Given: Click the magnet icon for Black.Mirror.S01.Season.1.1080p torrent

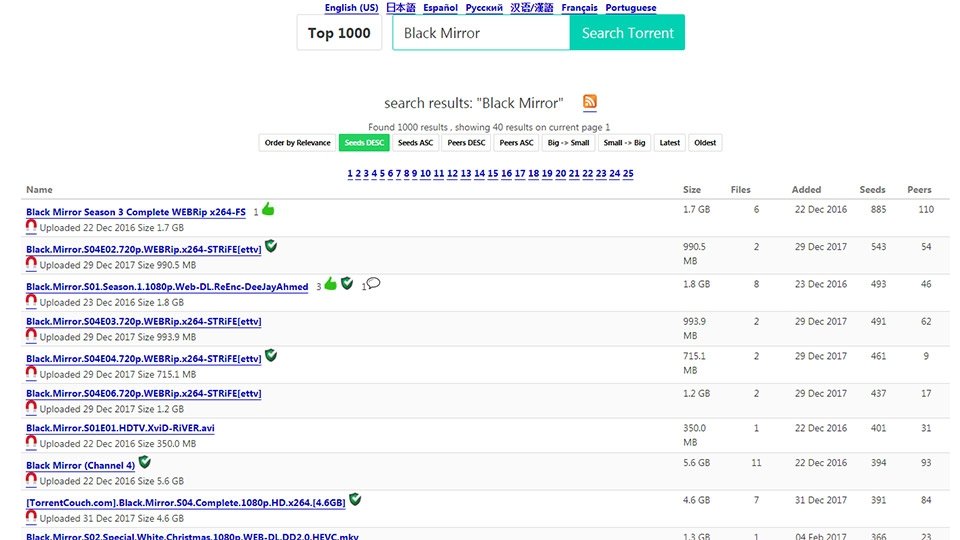Looking at the screenshot, I should 31,301.
